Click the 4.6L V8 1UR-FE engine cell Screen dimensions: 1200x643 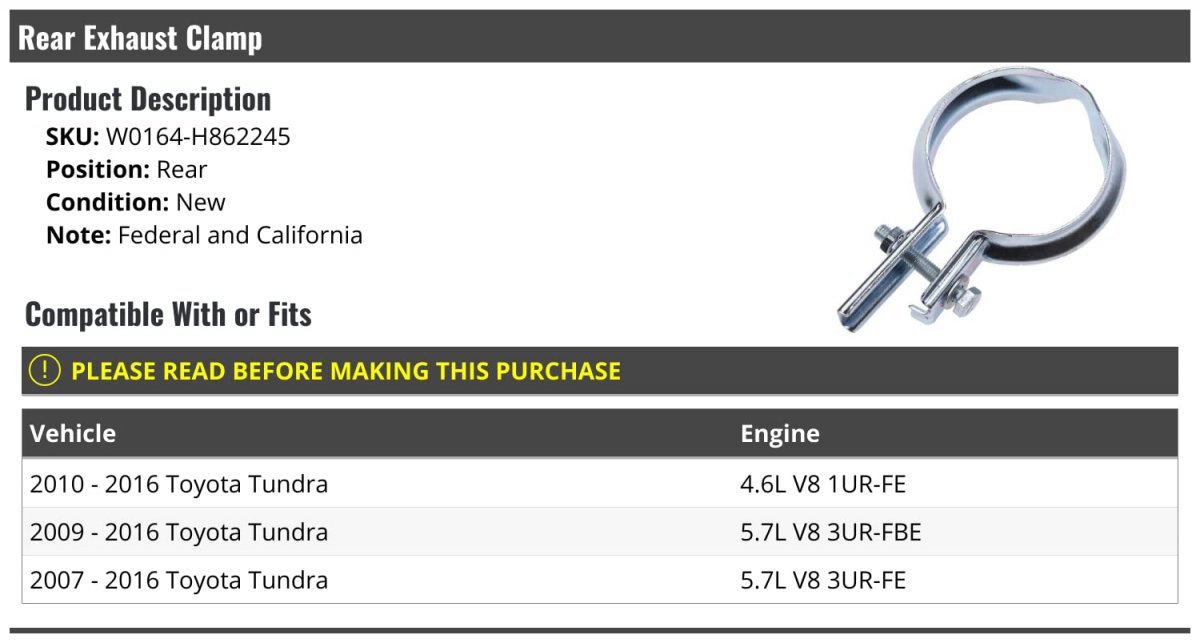pyautogui.click(x=823, y=484)
